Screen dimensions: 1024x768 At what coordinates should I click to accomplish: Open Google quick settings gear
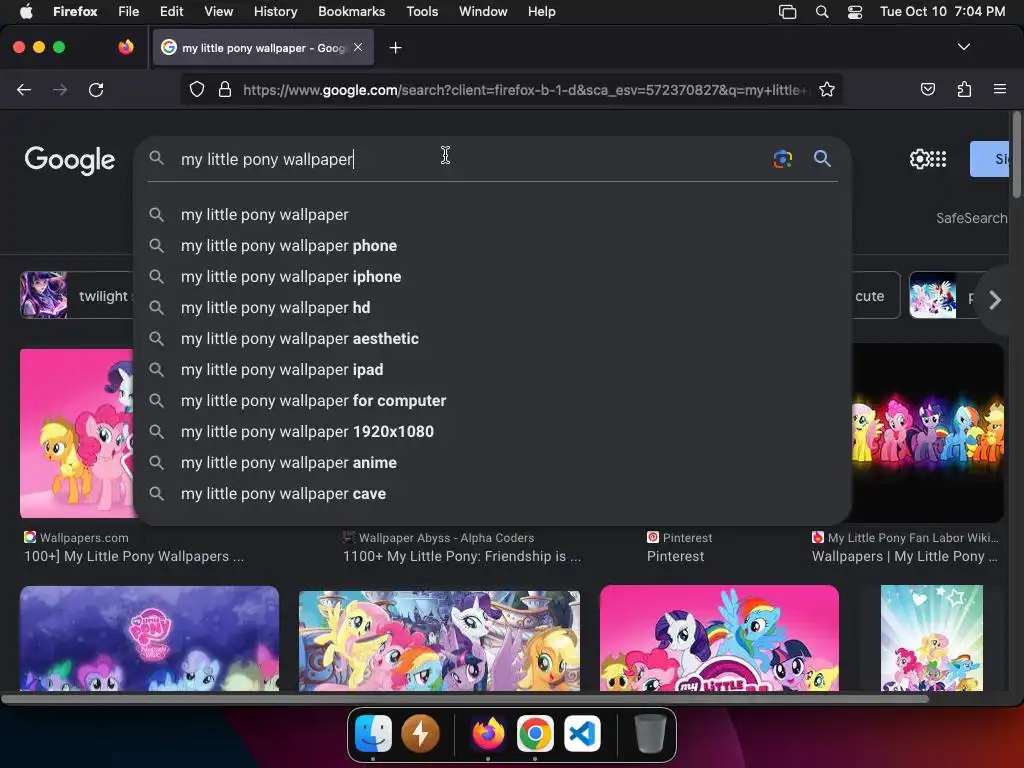(x=919, y=159)
